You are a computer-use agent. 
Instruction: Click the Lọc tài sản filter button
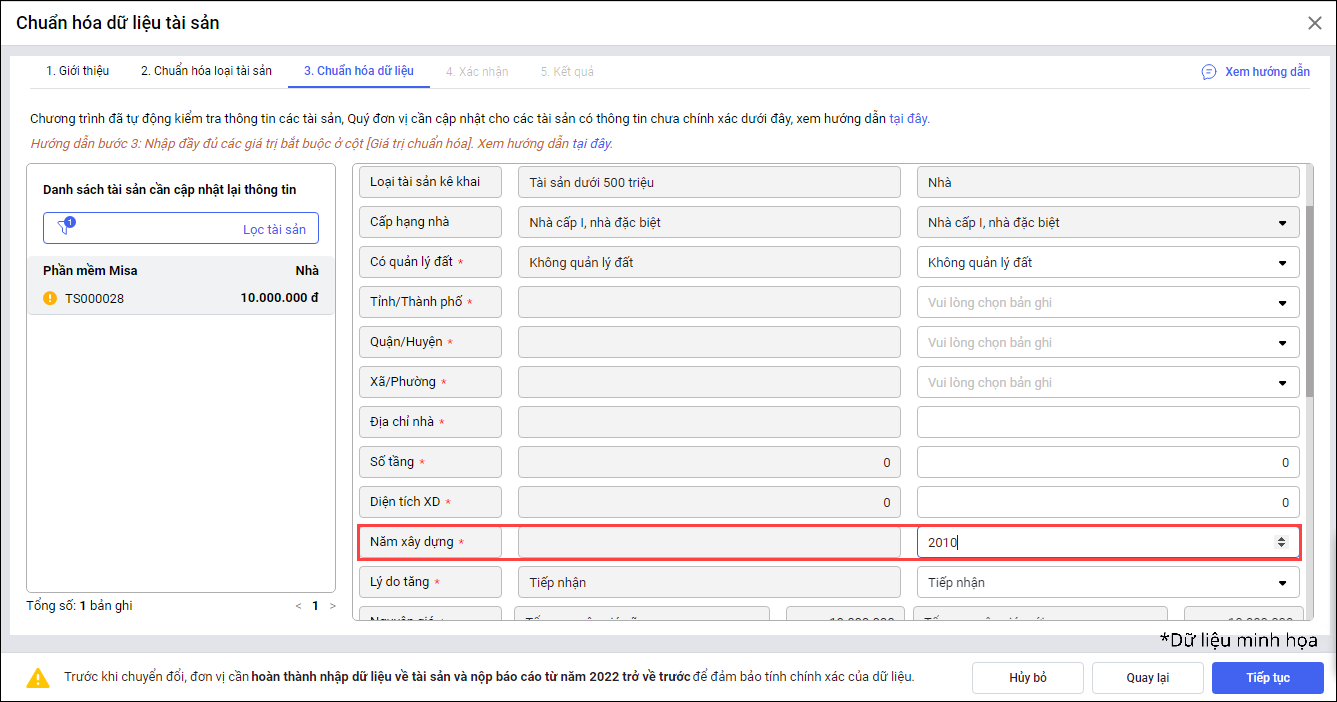tap(181, 229)
